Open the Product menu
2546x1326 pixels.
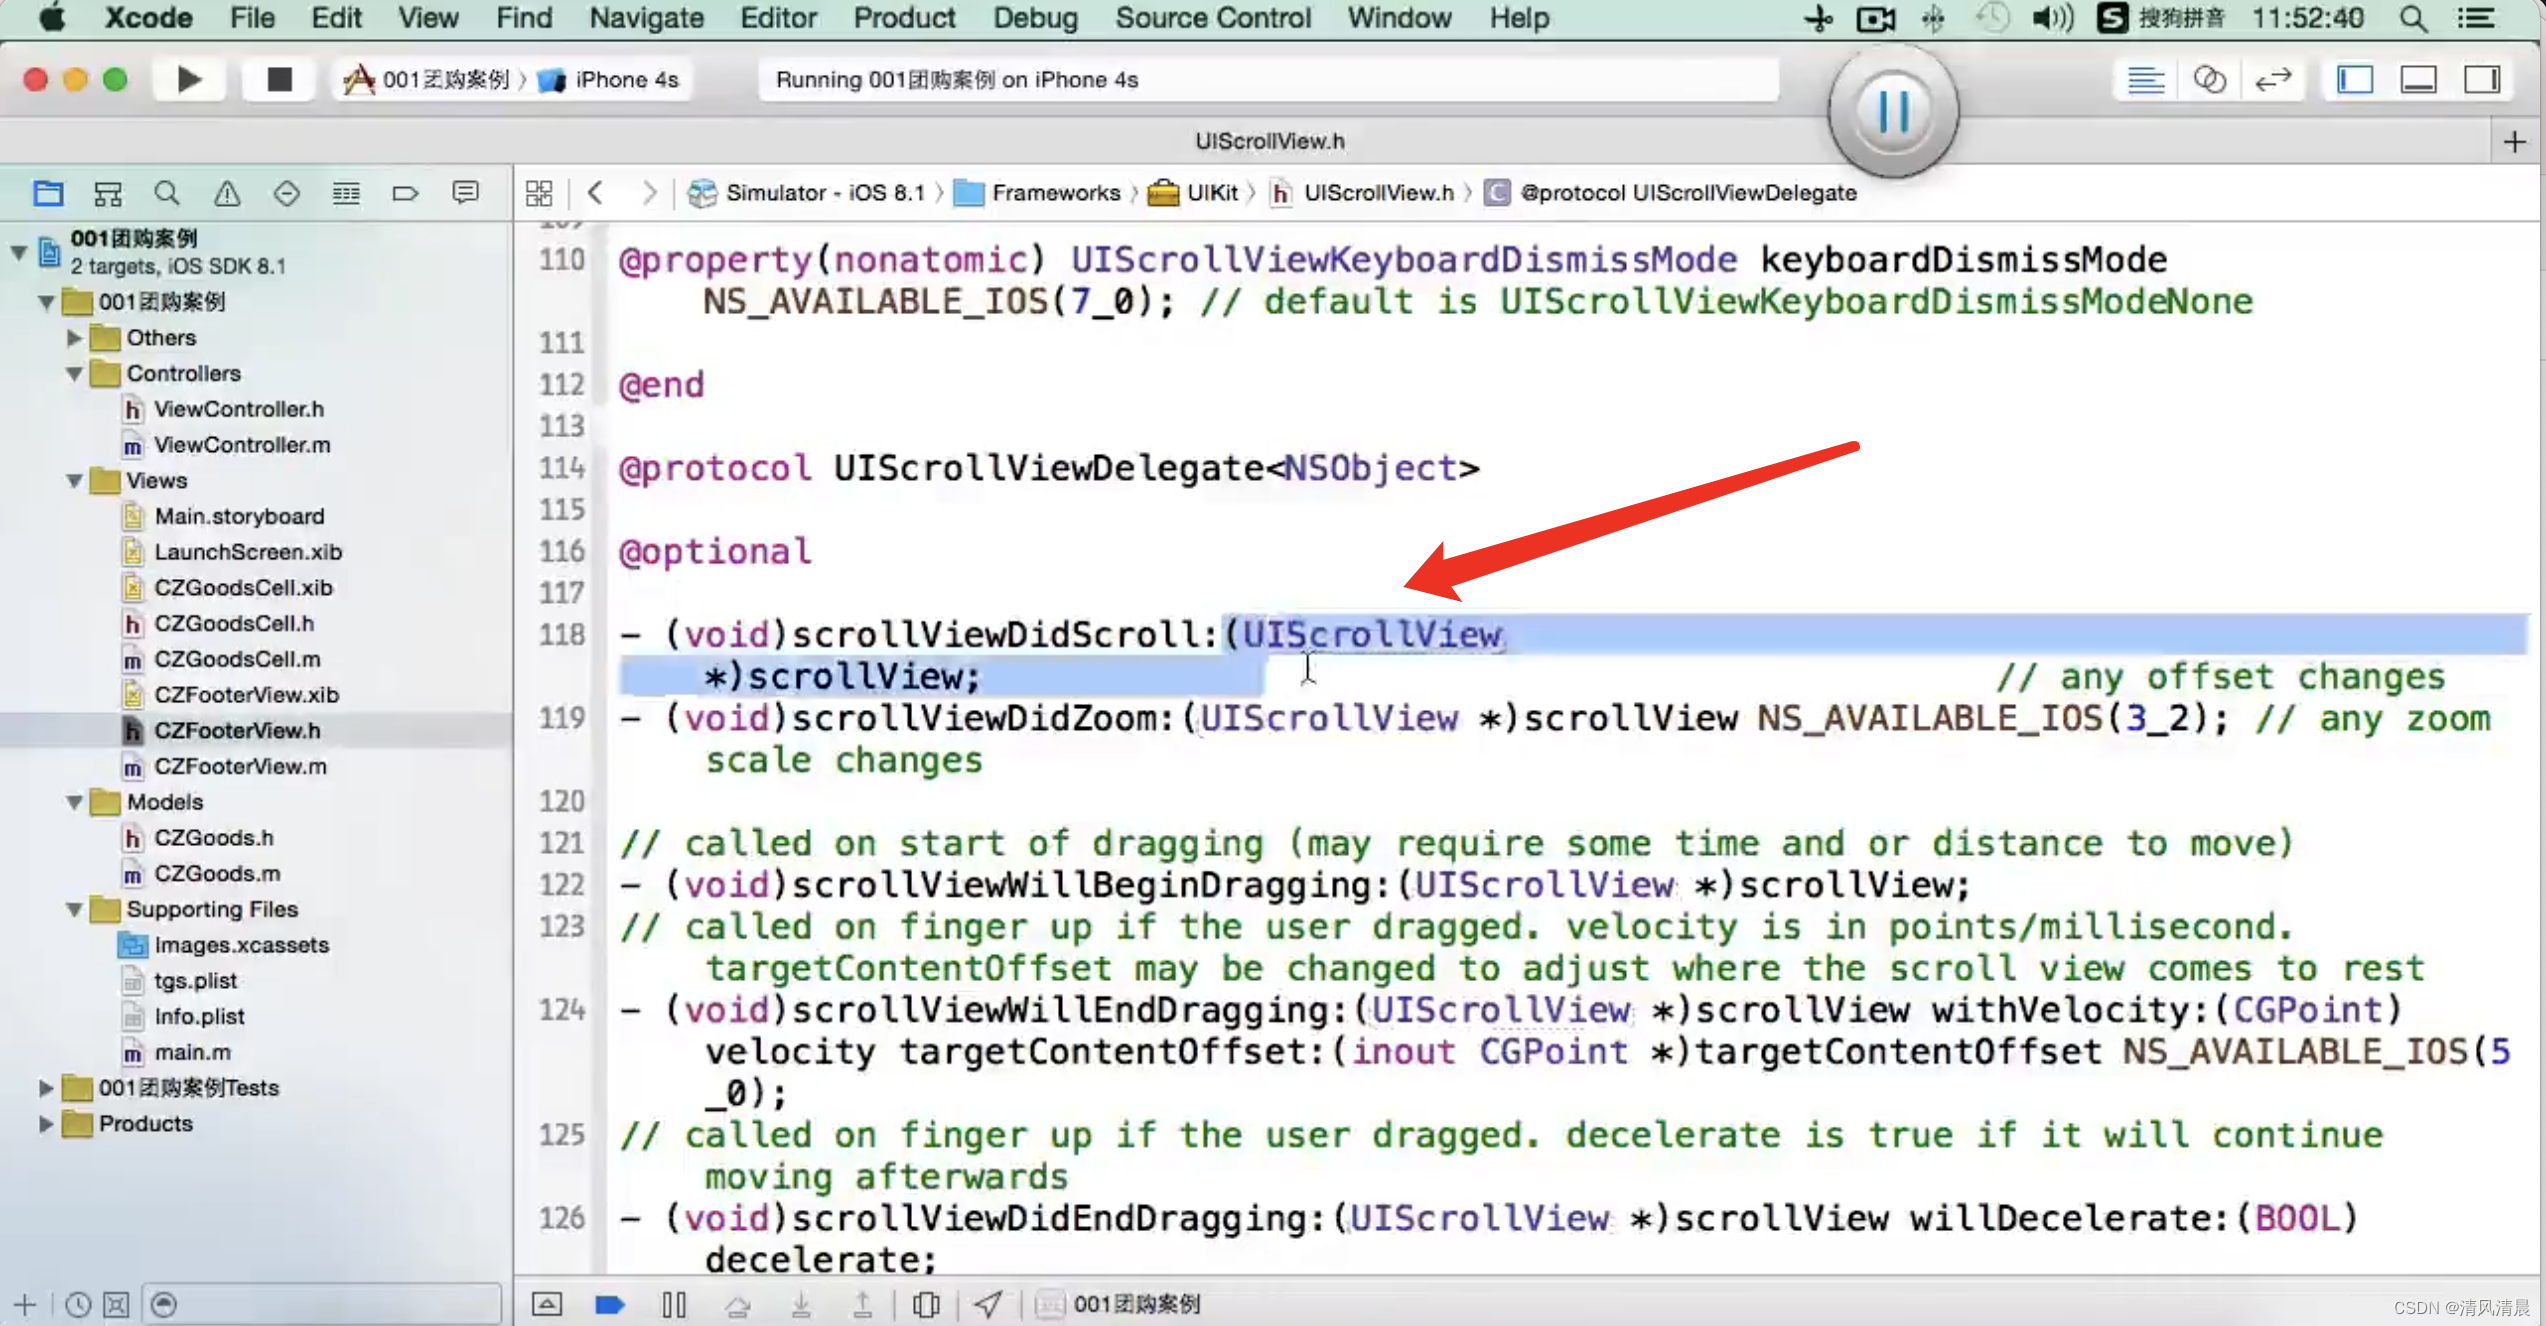click(904, 18)
